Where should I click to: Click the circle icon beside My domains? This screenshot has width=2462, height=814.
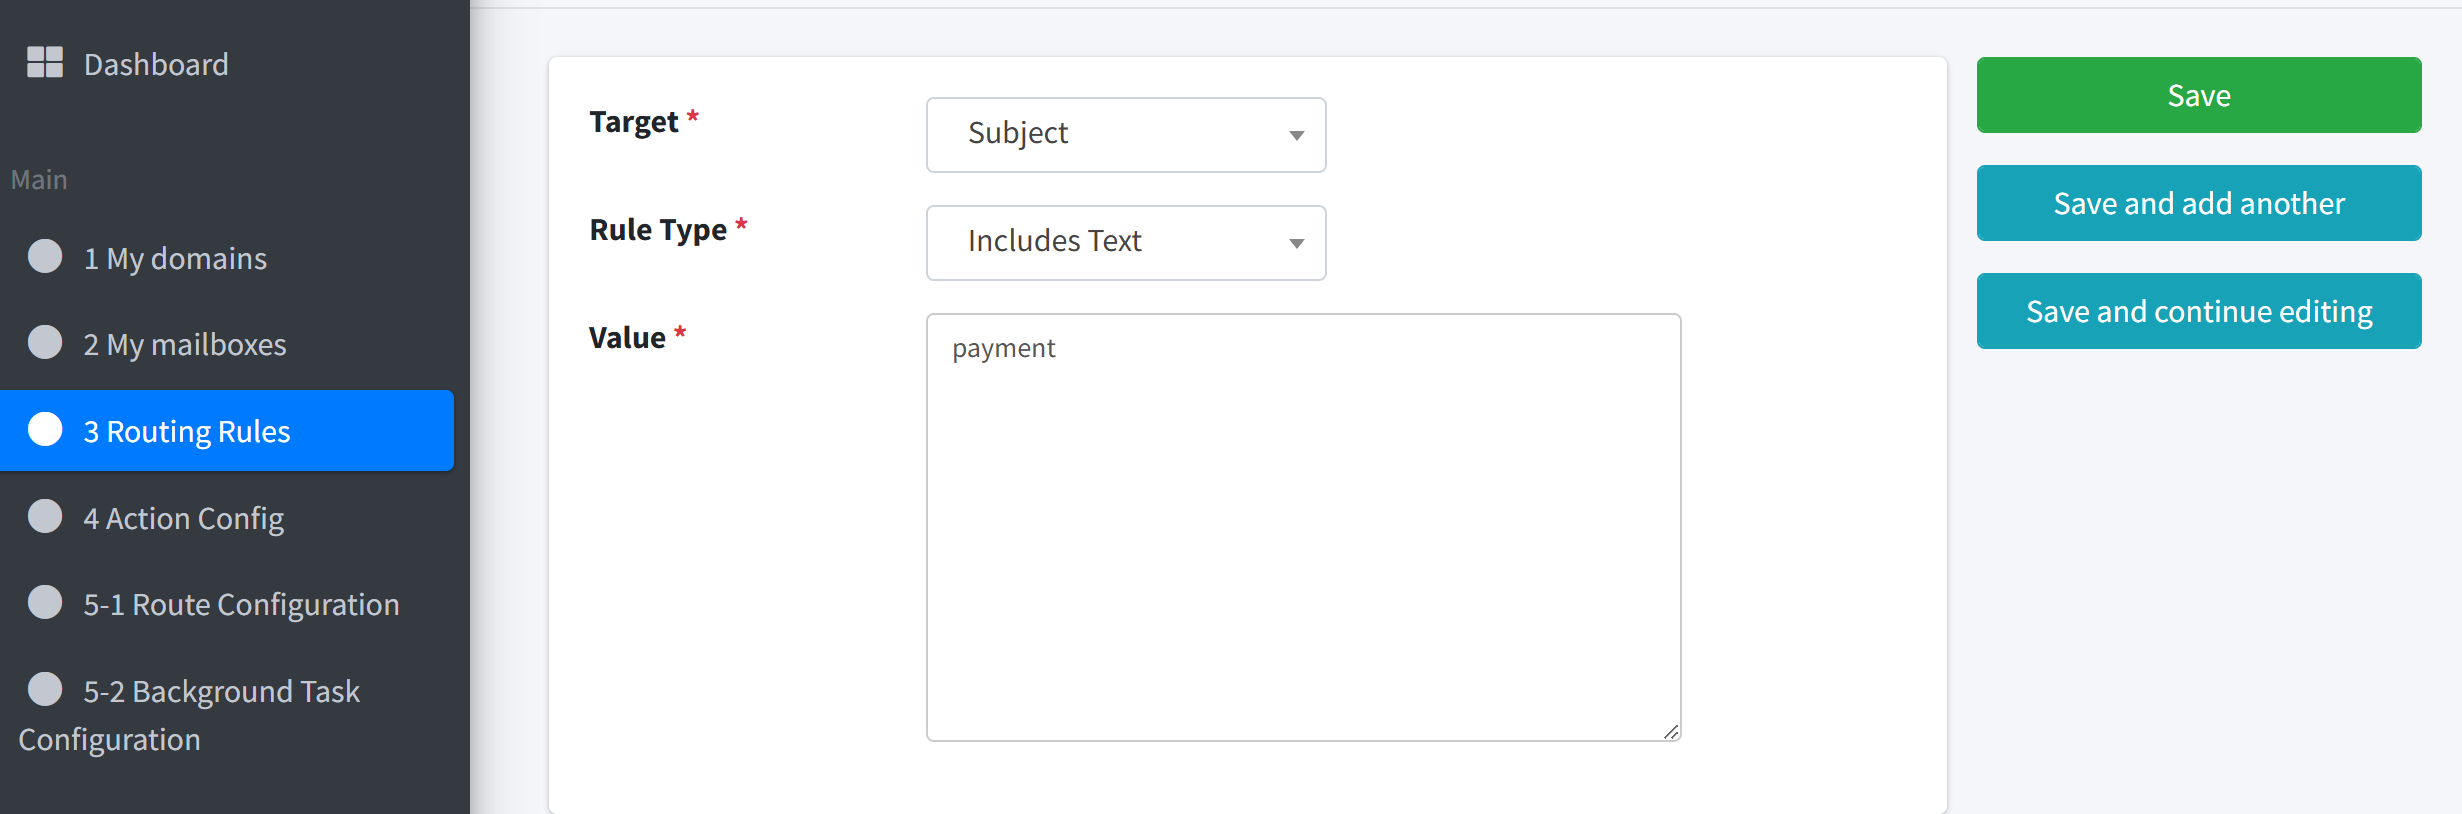(x=45, y=256)
